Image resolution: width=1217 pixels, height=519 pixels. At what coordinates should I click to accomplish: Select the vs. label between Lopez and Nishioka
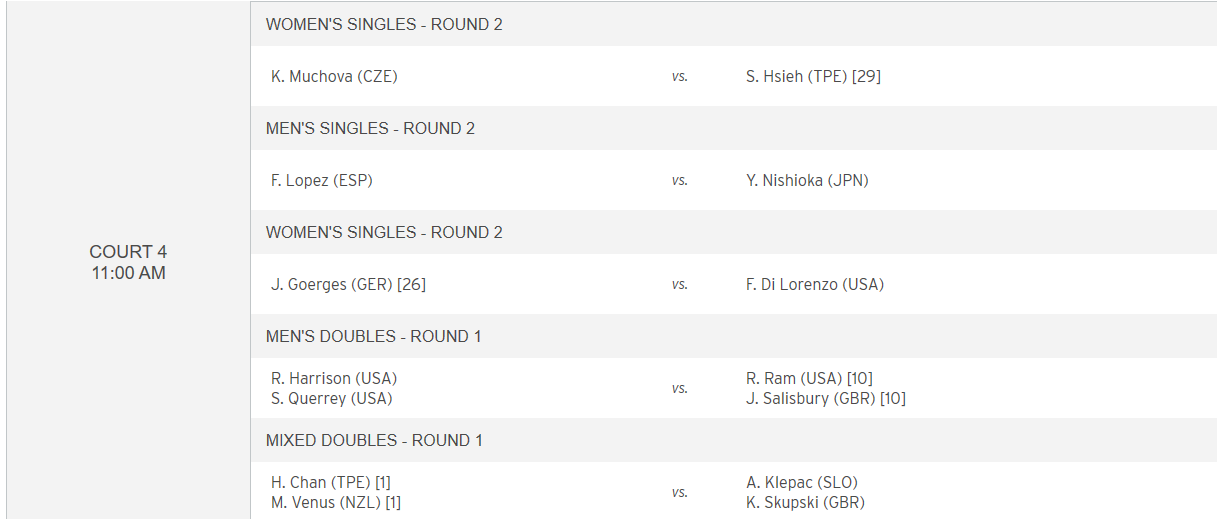pyautogui.click(x=680, y=181)
